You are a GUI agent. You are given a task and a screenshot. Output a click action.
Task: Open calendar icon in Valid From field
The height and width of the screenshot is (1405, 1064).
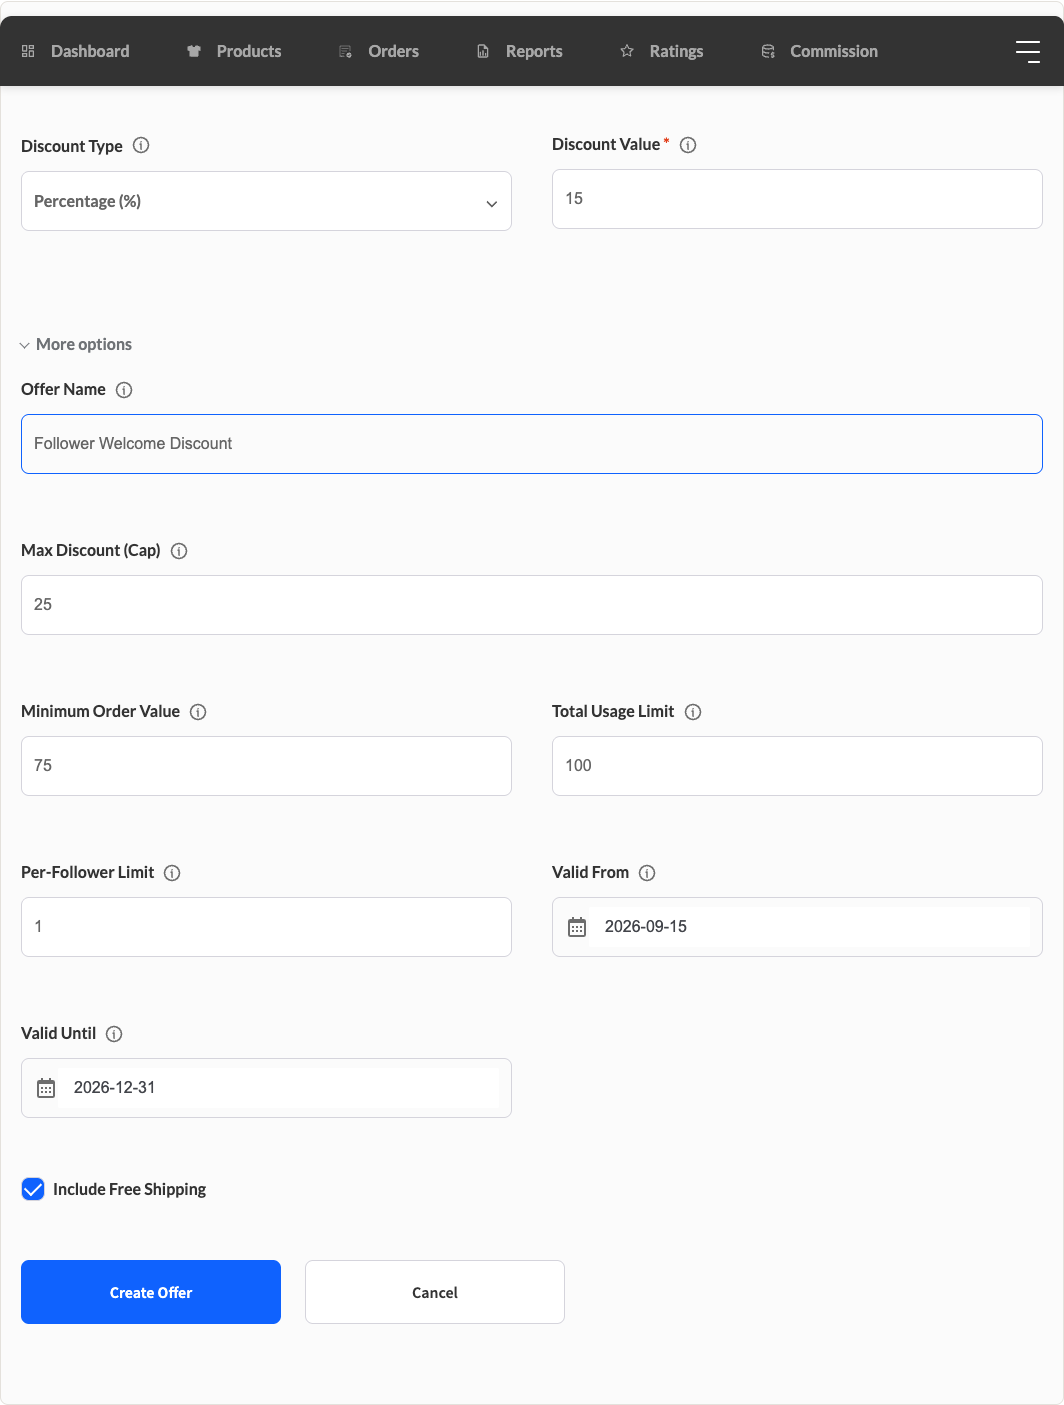click(577, 927)
